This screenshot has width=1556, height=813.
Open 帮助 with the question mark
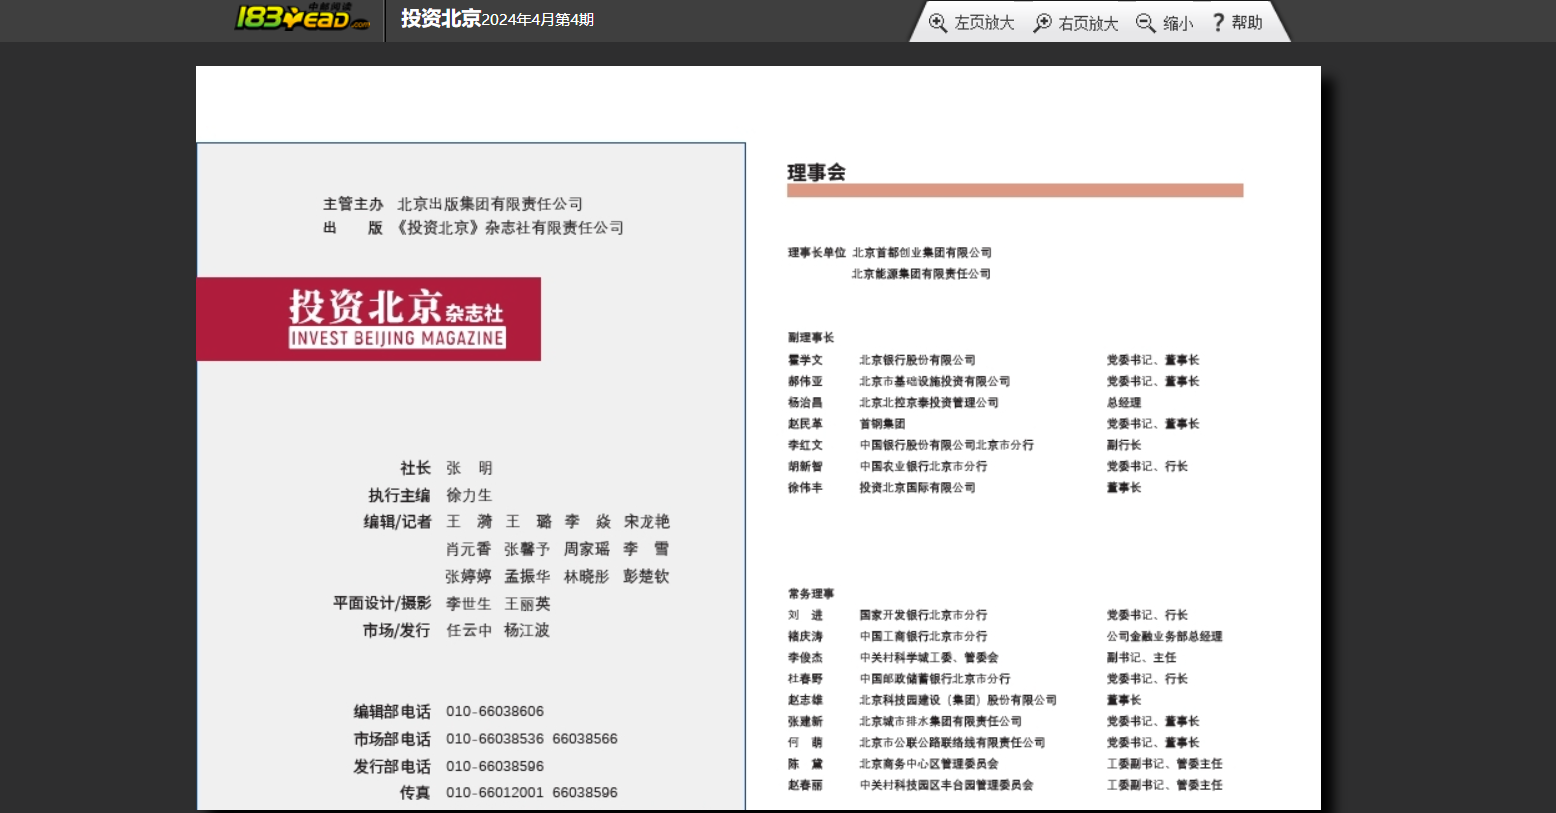tap(1237, 22)
